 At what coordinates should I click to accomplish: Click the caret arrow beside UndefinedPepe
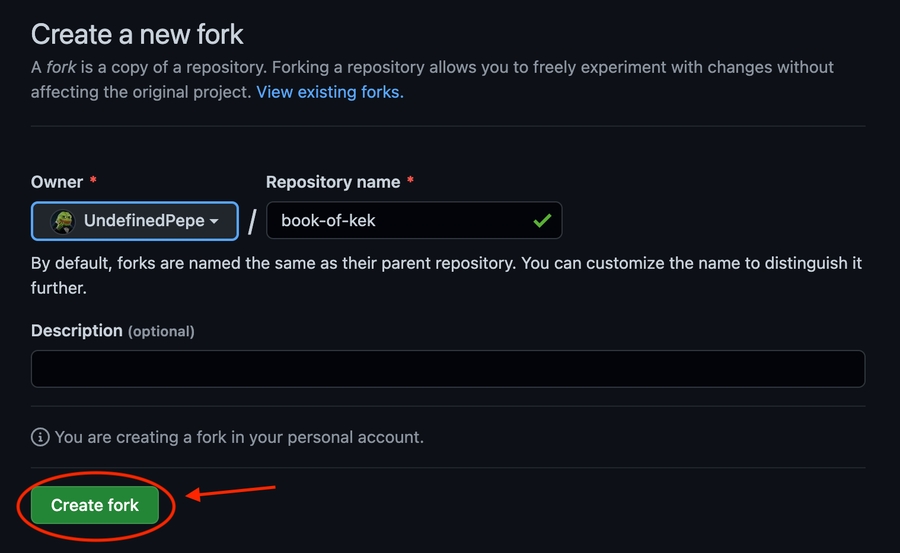[214, 222]
